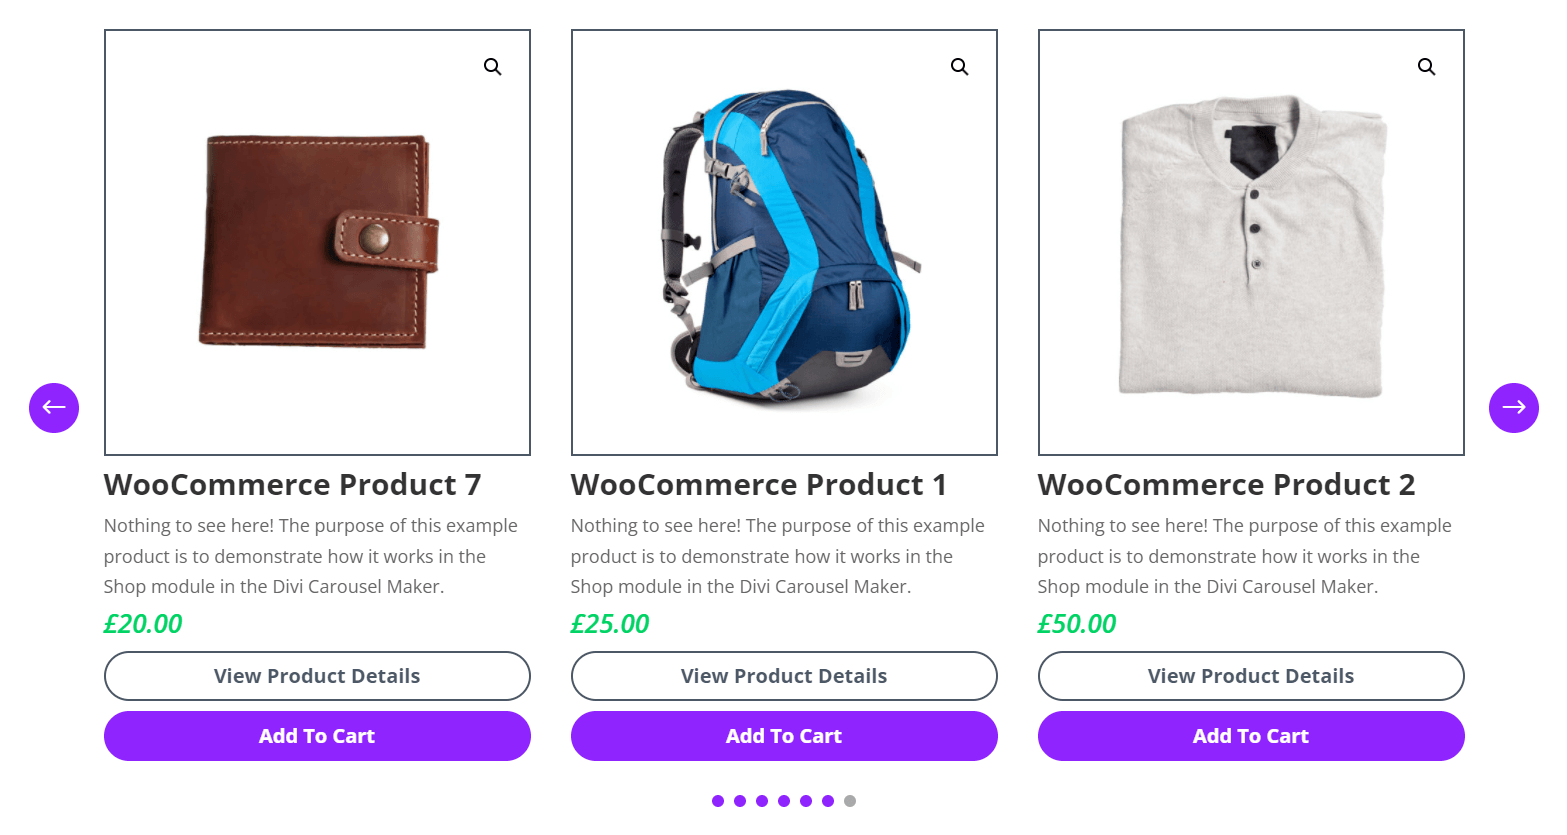
Task: View Product Details for WooCommerce Product 2
Action: 1251,676
